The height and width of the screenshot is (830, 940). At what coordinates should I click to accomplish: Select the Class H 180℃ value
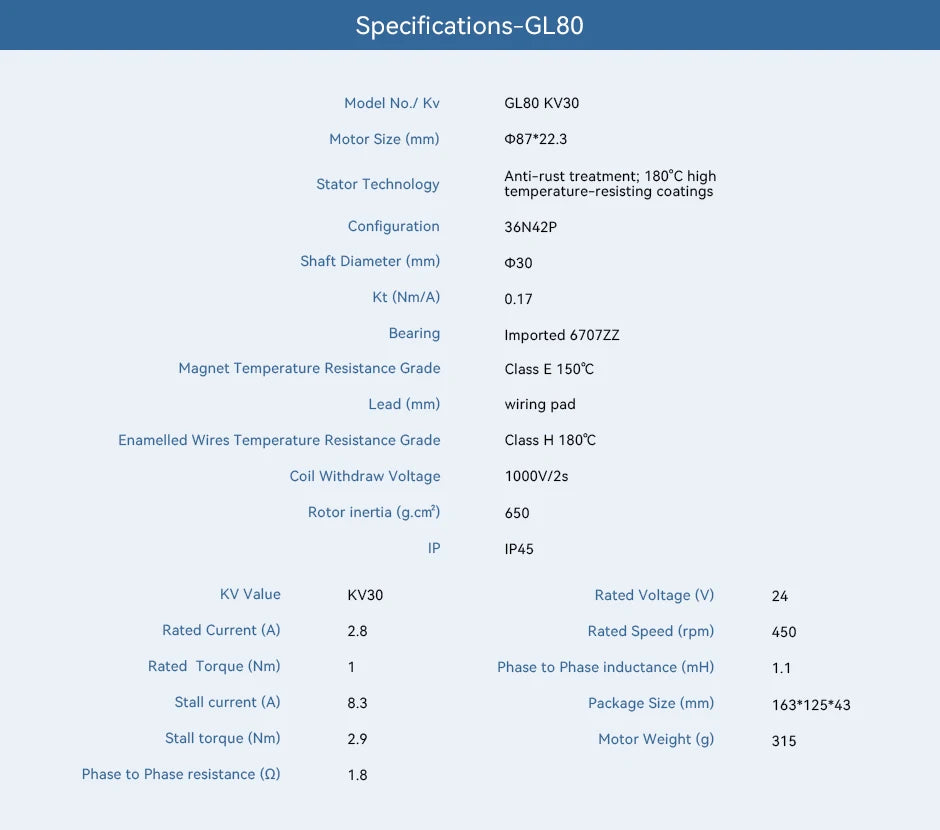coord(550,440)
